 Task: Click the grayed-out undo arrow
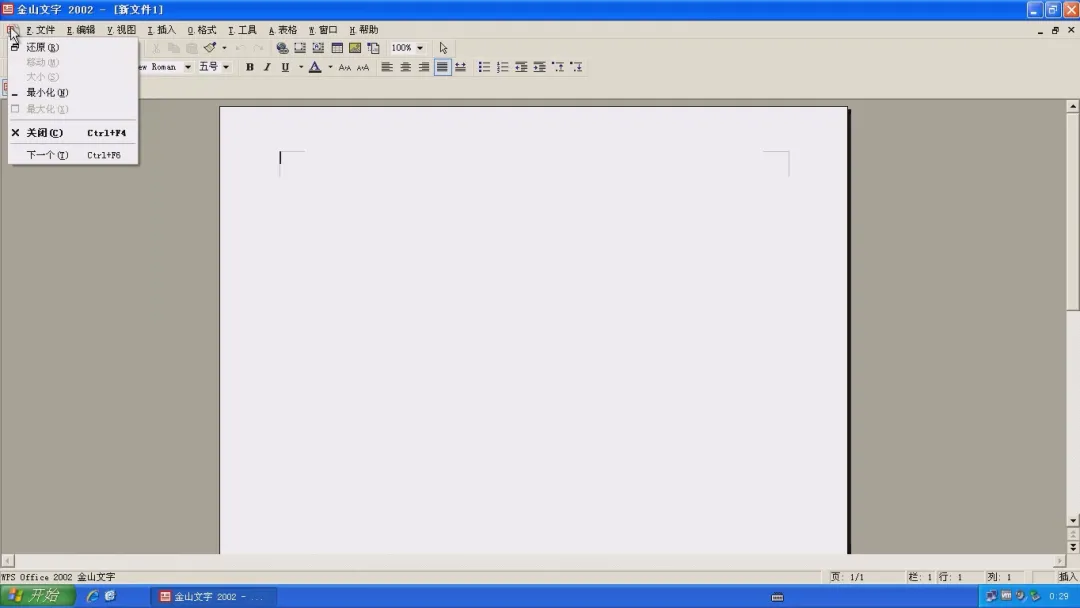coord(240,48)
